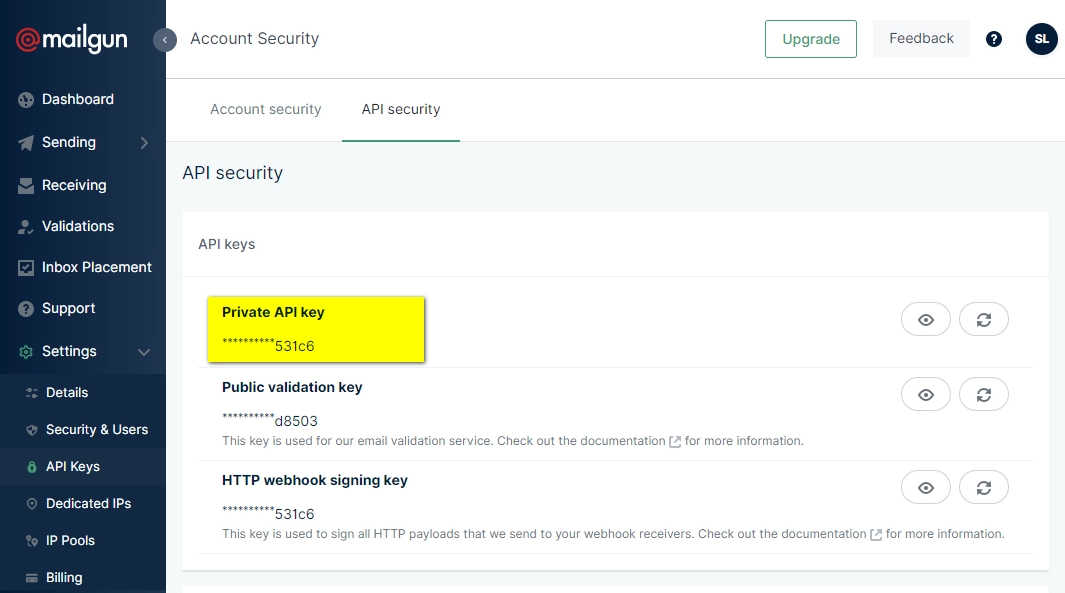Open the Billing settings page

[63, 577]
